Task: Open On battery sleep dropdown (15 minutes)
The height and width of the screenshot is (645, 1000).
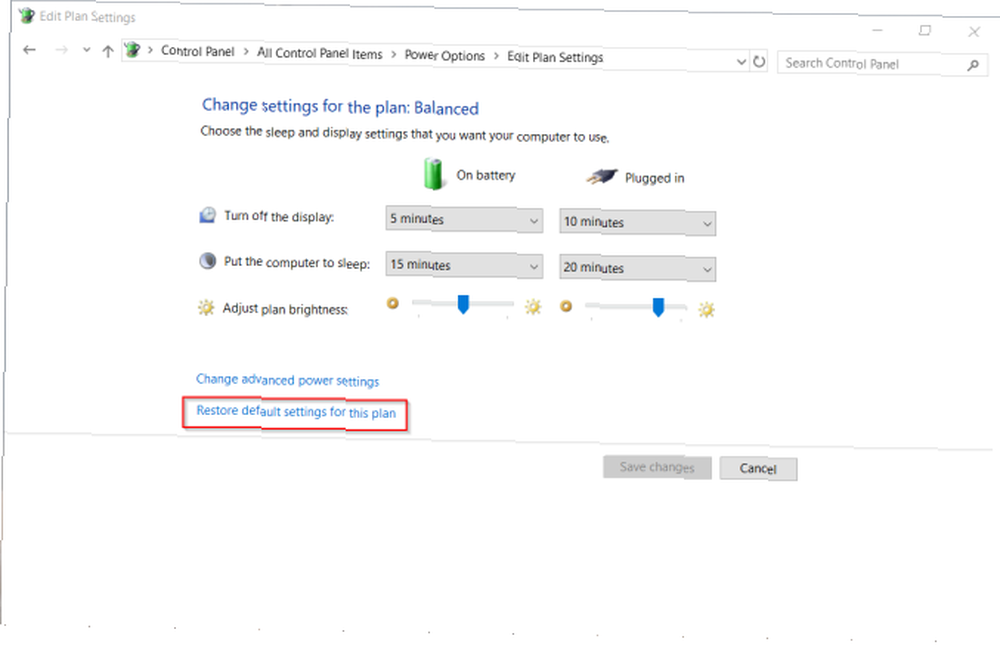Action: click(464, 265)
